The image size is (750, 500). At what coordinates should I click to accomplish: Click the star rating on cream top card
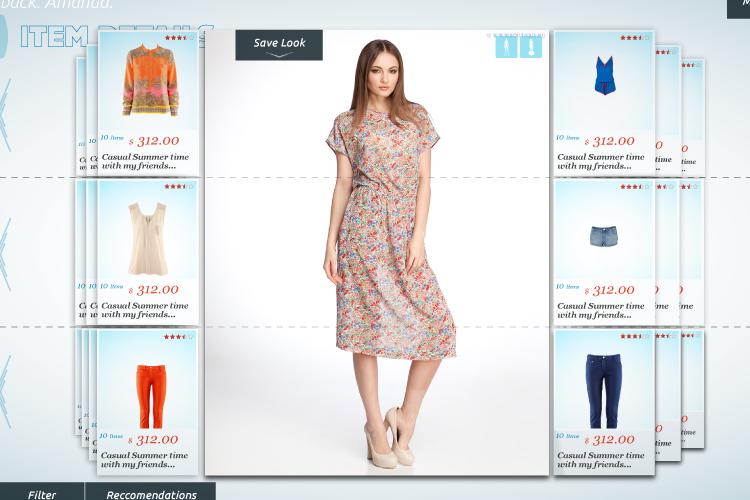(179, 187)
